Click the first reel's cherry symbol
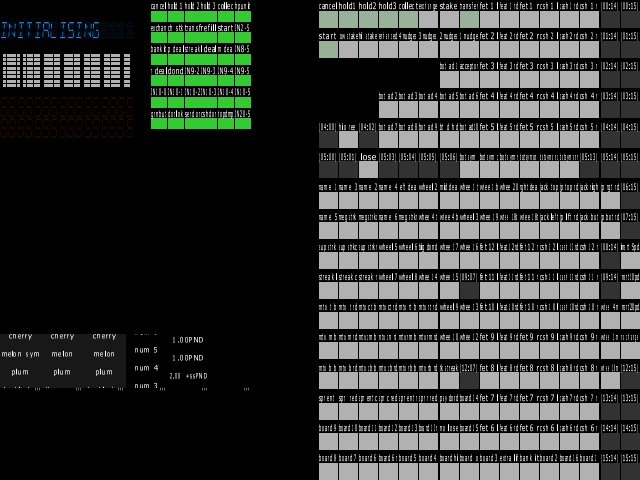This screenshot has height=480, width=640. (20, 336)
